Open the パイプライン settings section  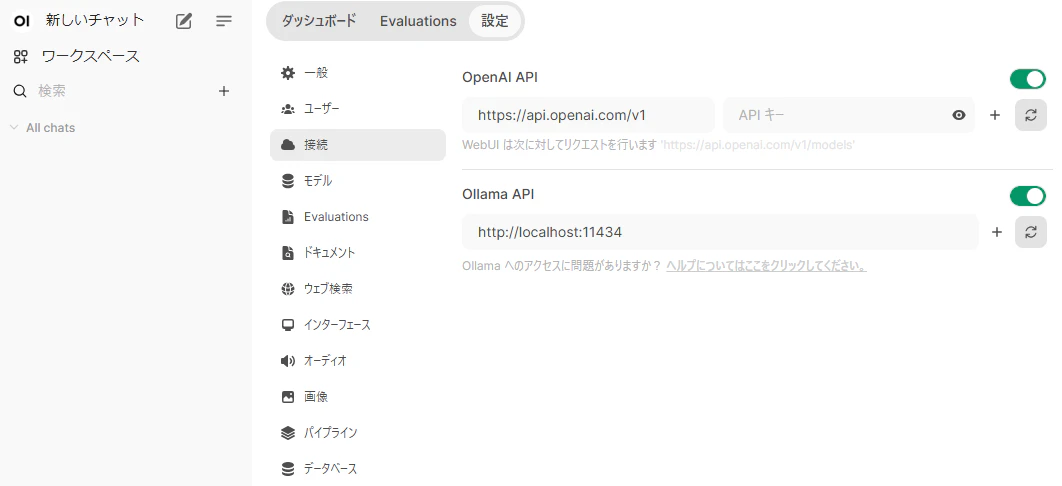click(358, 433)
